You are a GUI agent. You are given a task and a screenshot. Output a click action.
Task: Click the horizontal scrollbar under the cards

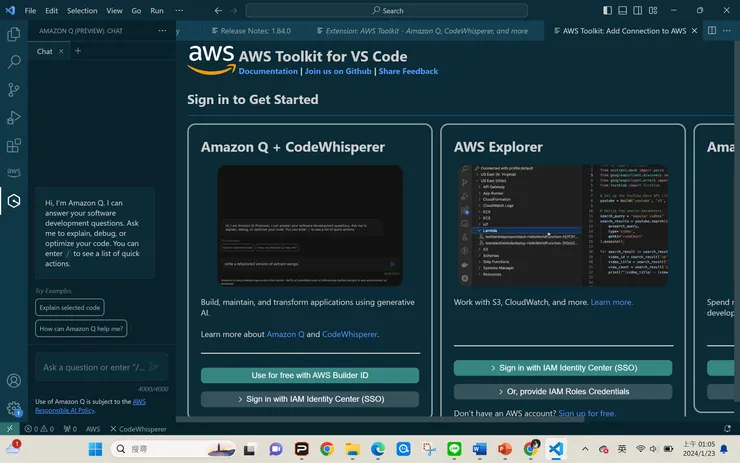pyautogui.click(x=380, y=419)
